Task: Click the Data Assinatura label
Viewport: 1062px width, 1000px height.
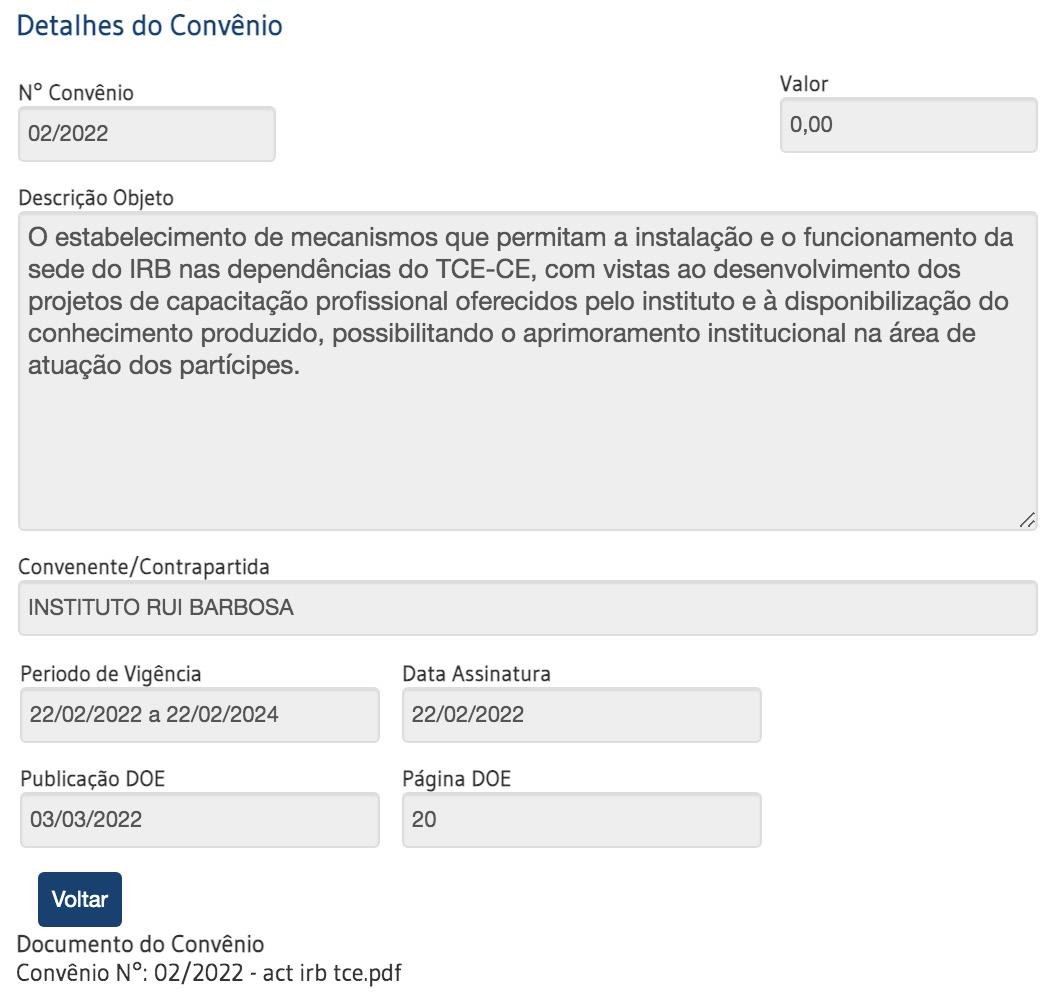Action: coord(477,674)
